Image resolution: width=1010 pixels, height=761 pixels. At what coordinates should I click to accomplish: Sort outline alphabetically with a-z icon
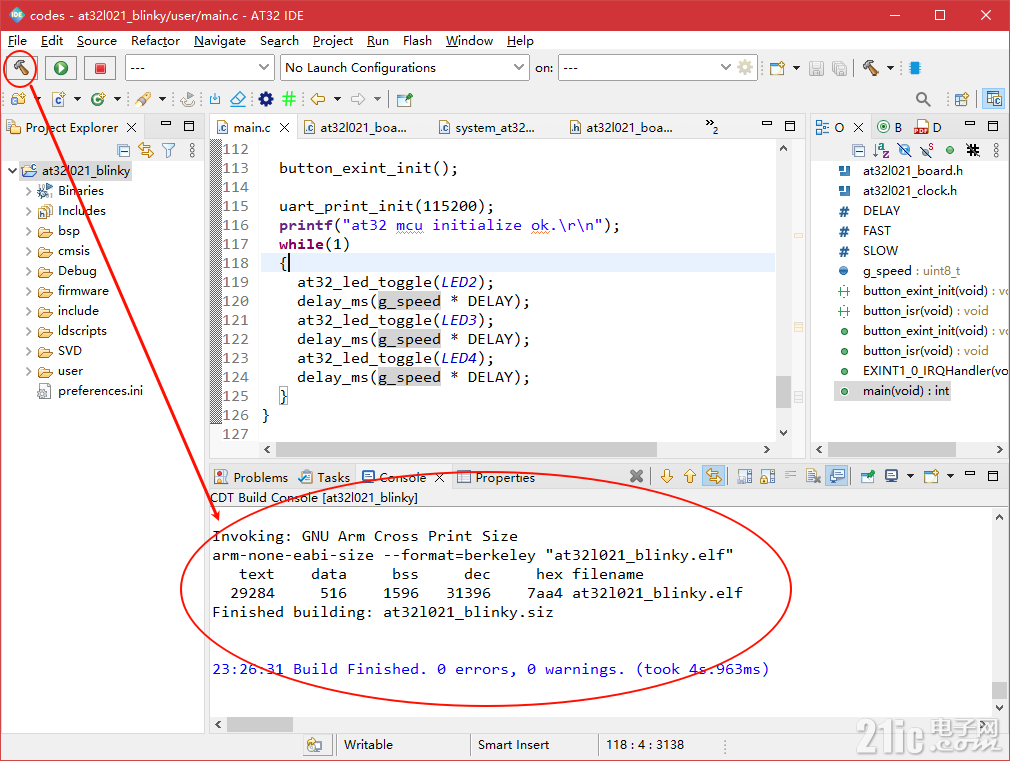881,151
